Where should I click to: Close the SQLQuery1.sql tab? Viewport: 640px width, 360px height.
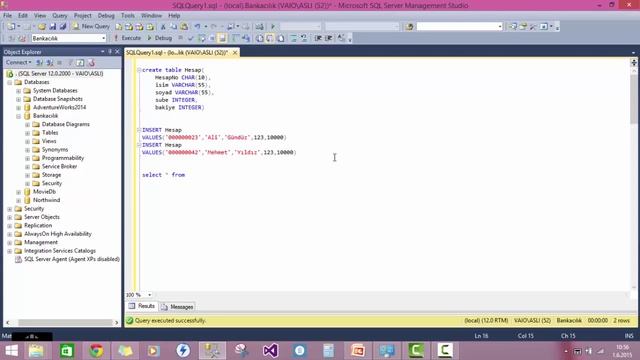235,53
